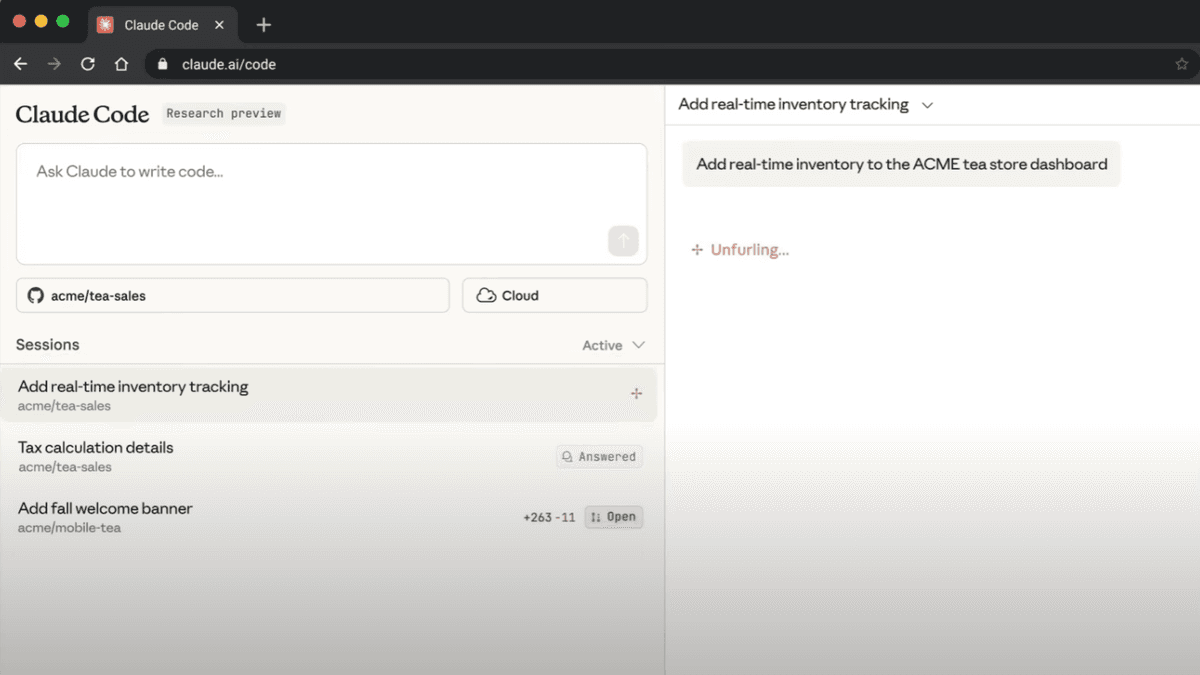Bookmark page with the star icon
Image resolution: width=1200 pixels, height=675 pixels.
[x=1181, y=64]
